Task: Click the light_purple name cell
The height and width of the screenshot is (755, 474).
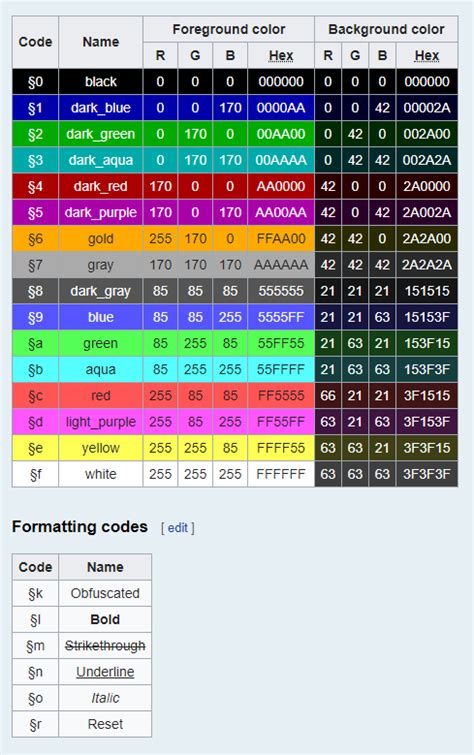Action: point(101,422)
